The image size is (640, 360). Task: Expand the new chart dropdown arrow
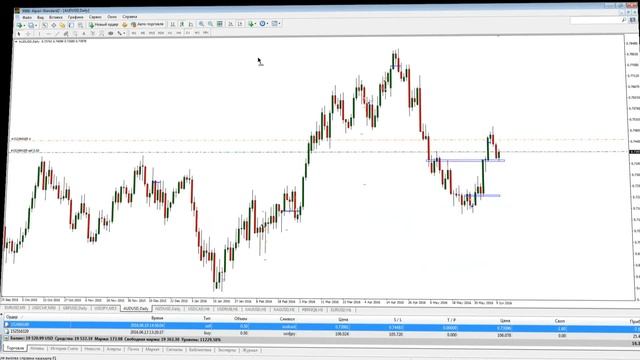[x=24, y=25]
